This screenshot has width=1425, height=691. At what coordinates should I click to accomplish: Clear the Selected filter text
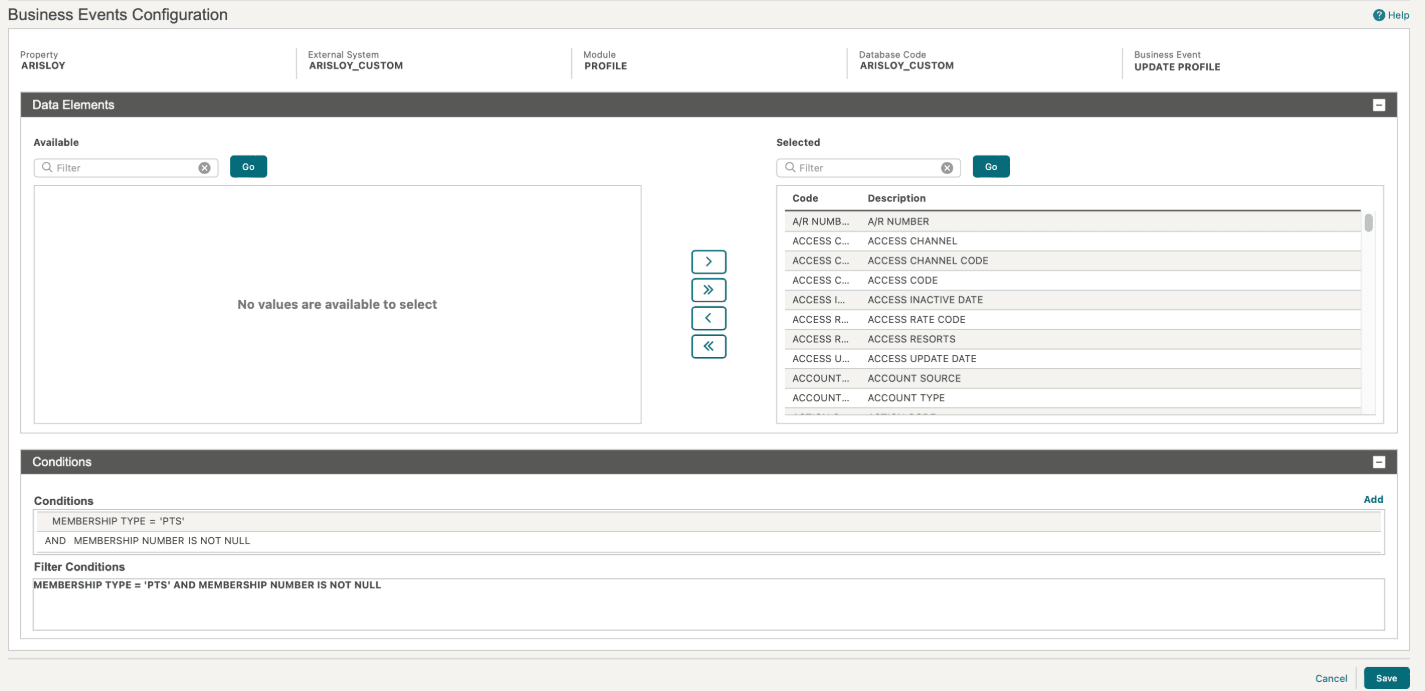[x=947, y=167]
